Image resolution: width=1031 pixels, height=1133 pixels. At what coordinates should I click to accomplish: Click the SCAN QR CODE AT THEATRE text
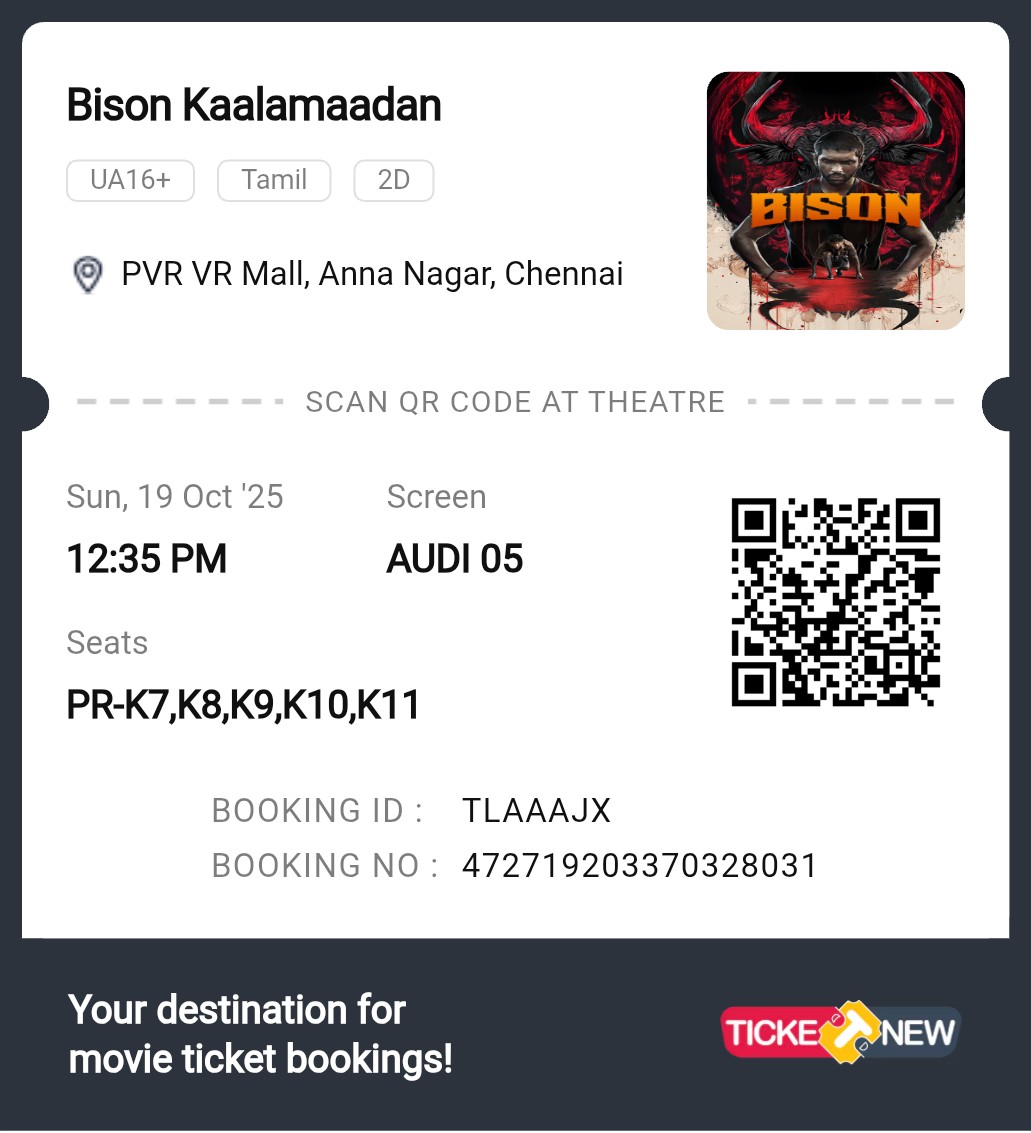click(x=515, y=402)
